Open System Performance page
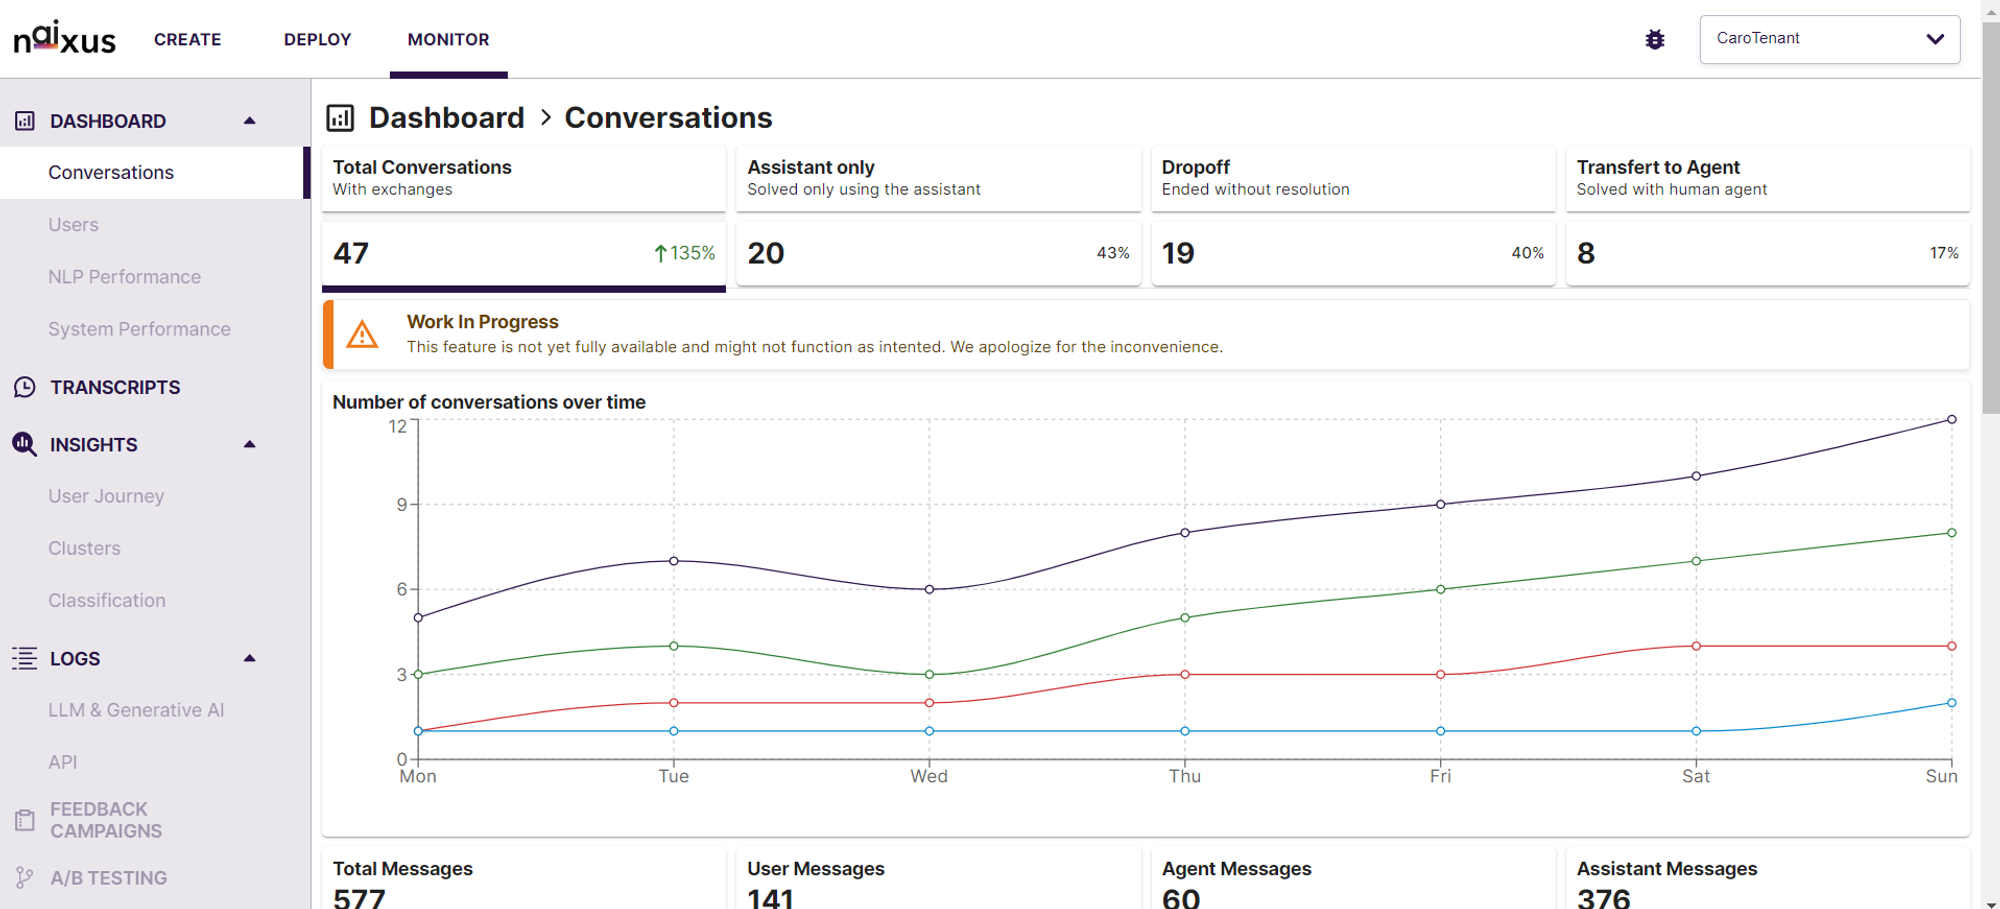2000x909 pixels. 140,329
